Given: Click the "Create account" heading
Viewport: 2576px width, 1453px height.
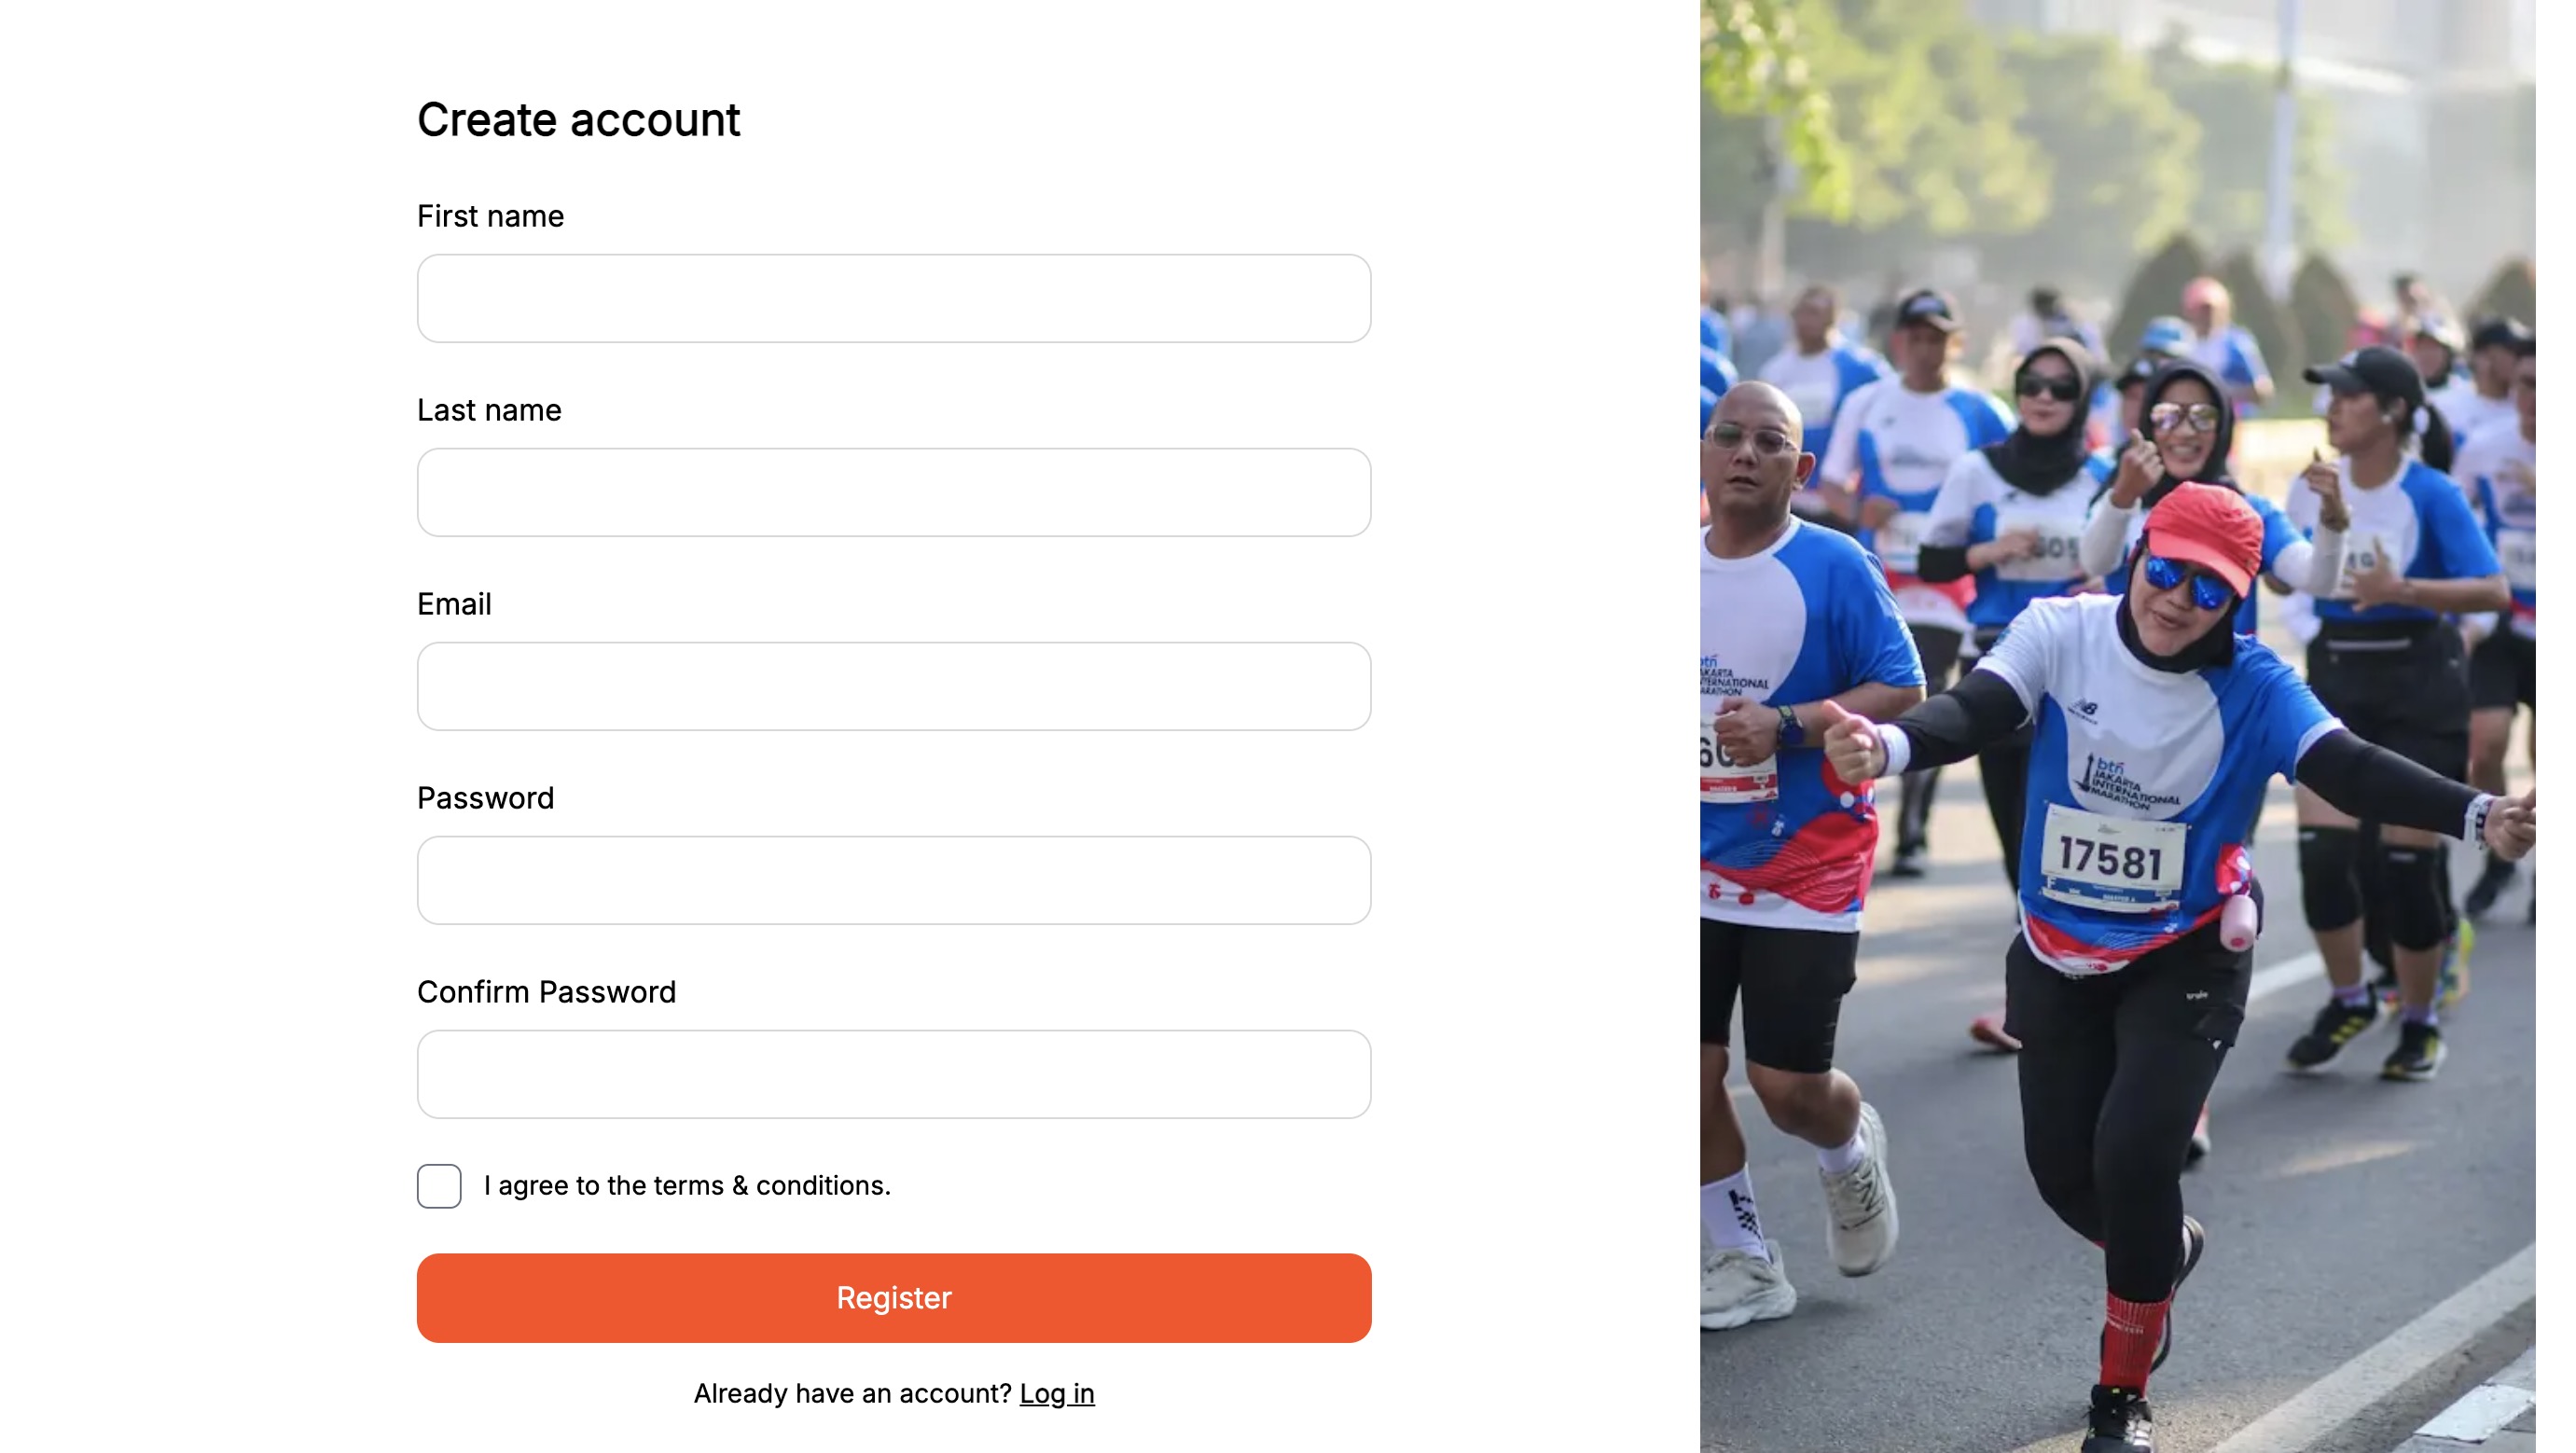Looking at the screenshot, I should [578, 120].
